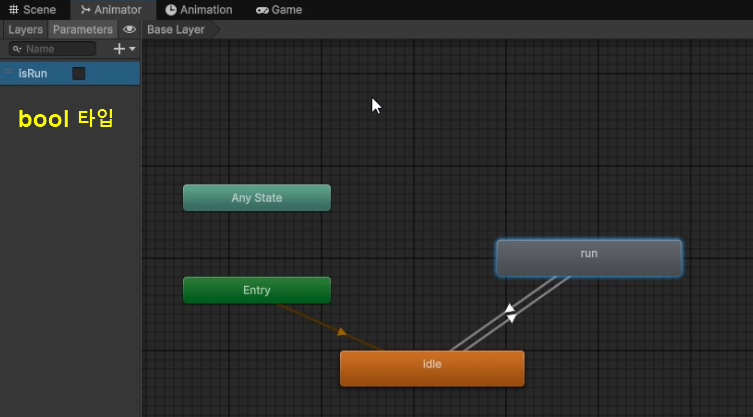Toggle the isRun bool checkbox

pyautogui.click(x=79, y=73)
